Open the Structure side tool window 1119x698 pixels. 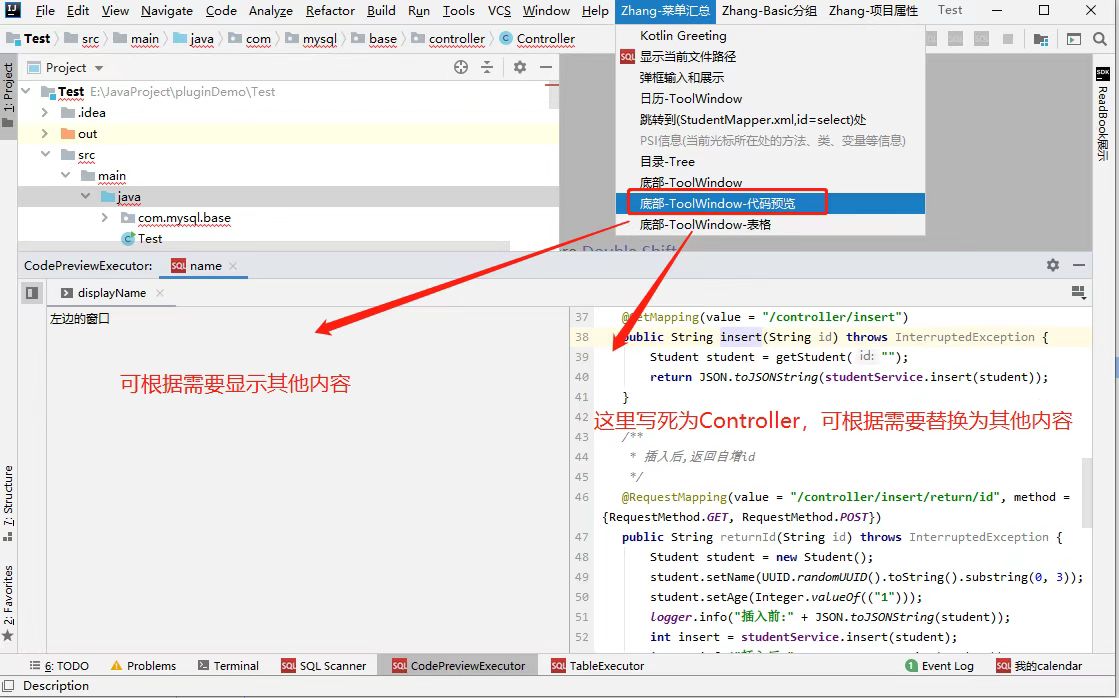tap(8, 503)
